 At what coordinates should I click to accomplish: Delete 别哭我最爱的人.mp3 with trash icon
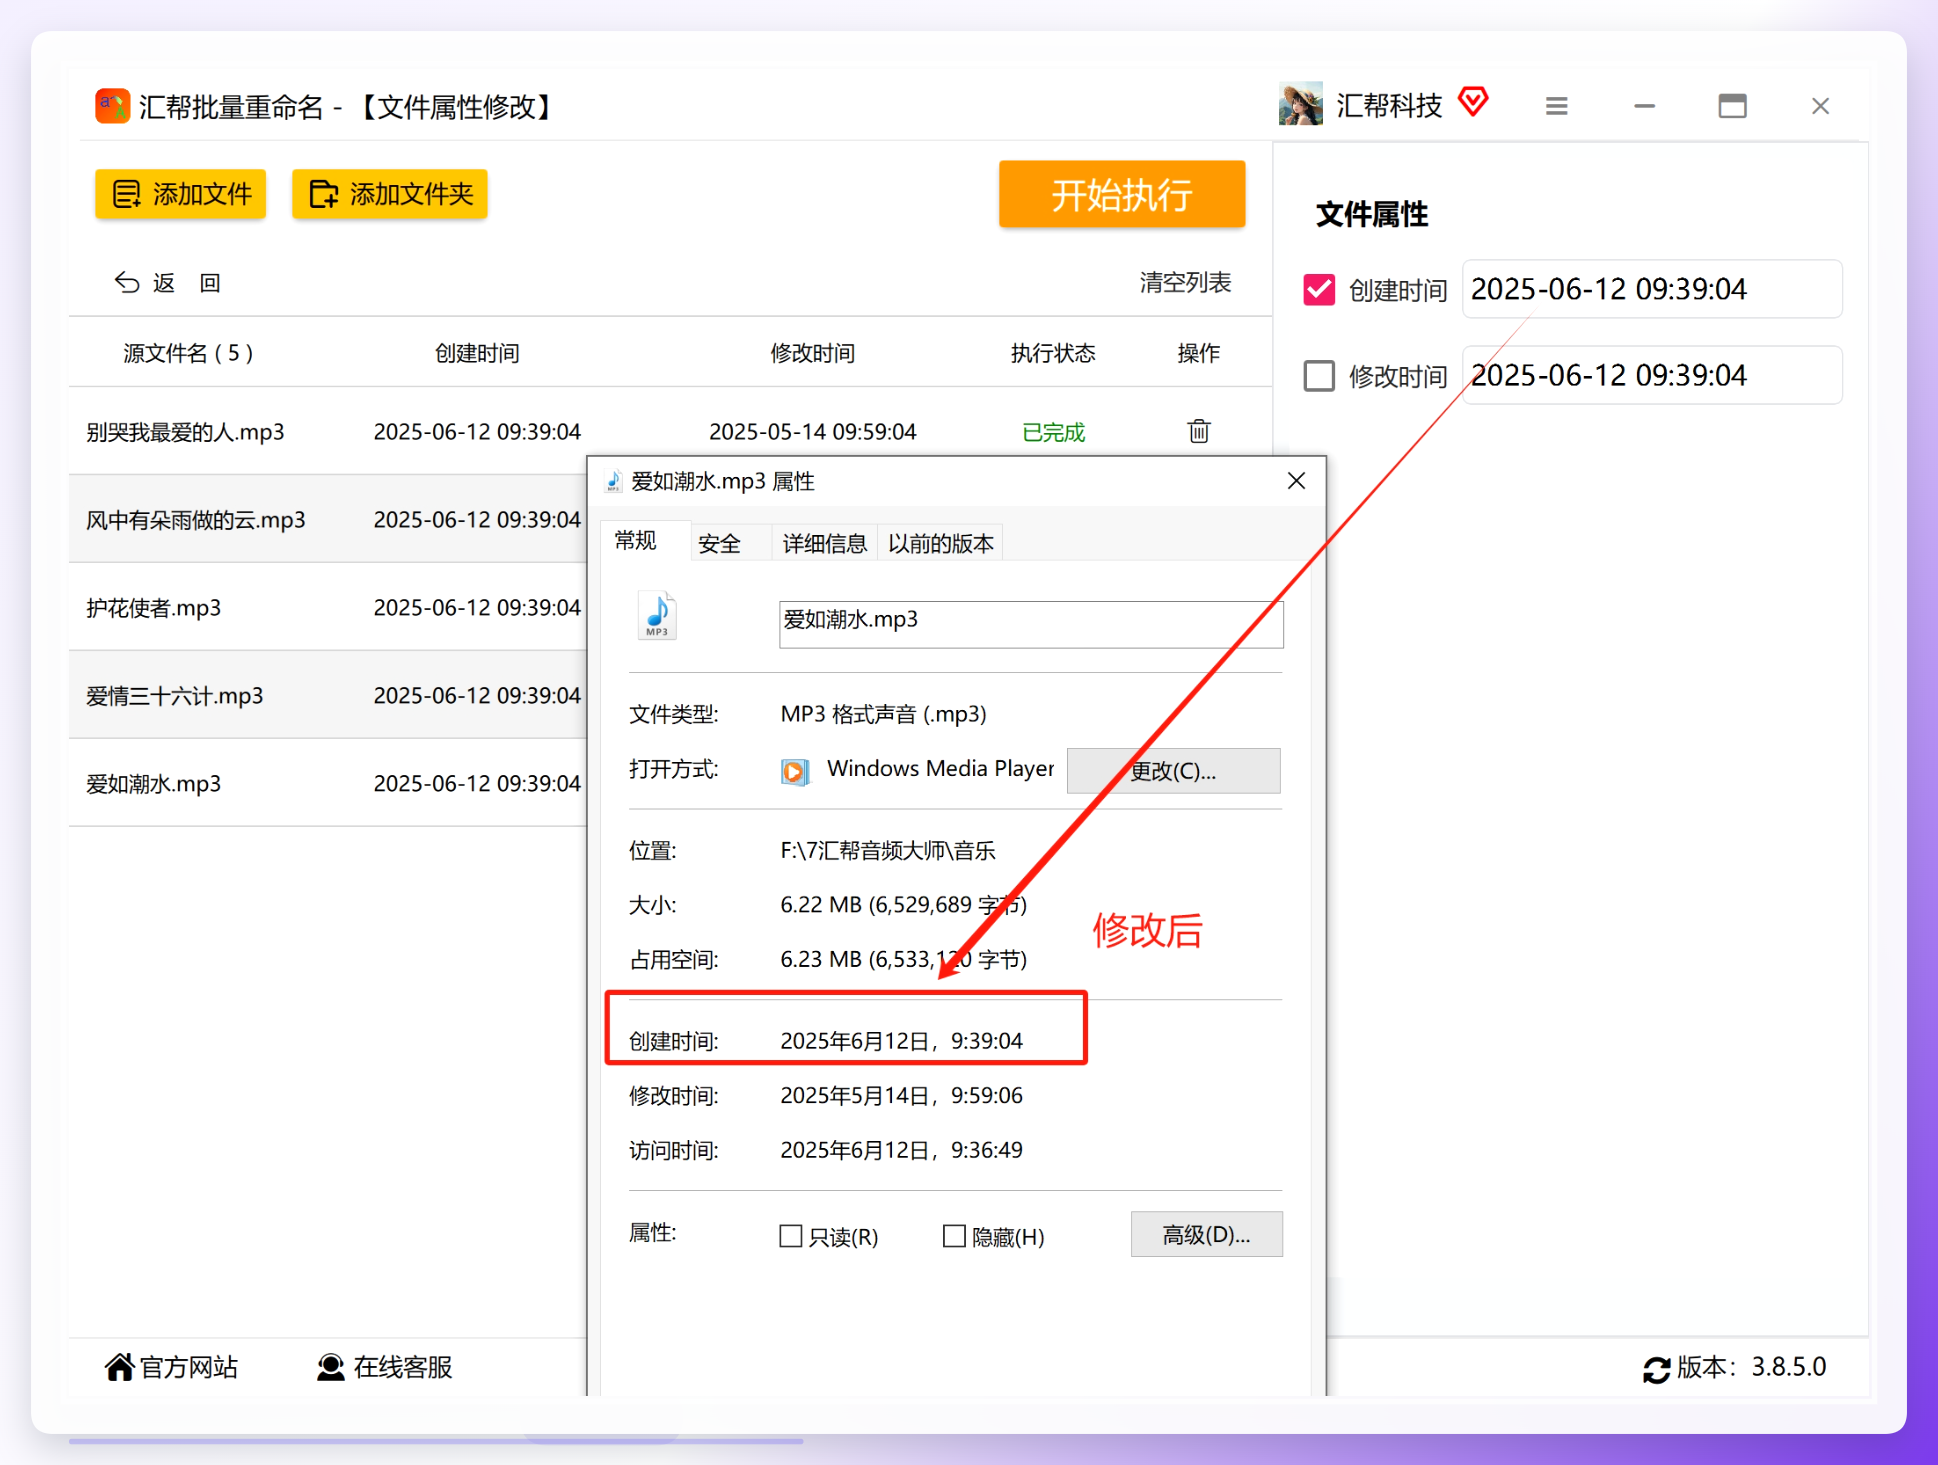coord(1198,431)
